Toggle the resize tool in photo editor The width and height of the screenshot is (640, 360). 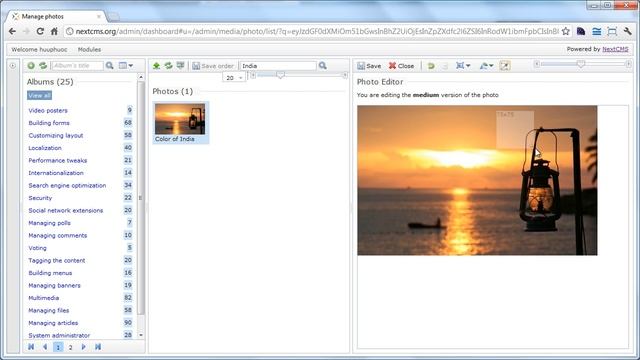[505, 66]
